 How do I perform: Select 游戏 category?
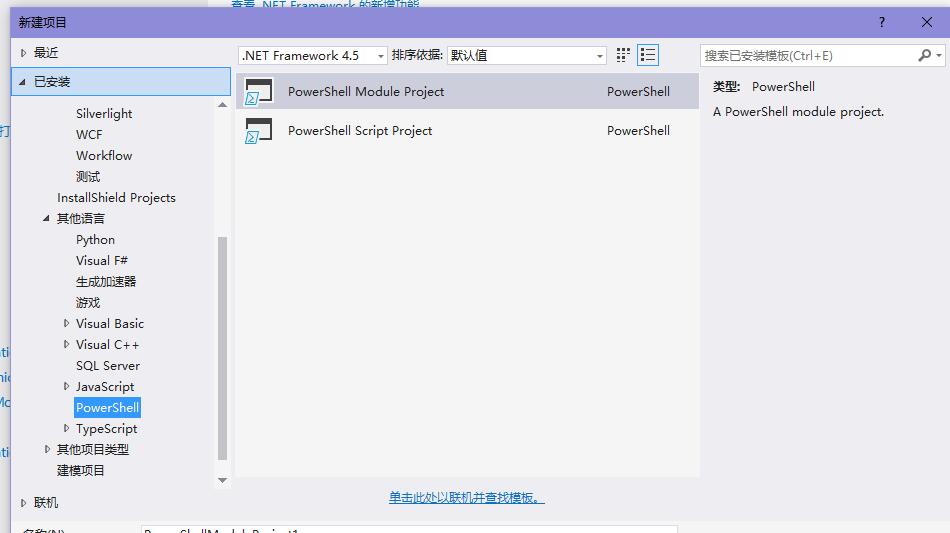[88, 303]
